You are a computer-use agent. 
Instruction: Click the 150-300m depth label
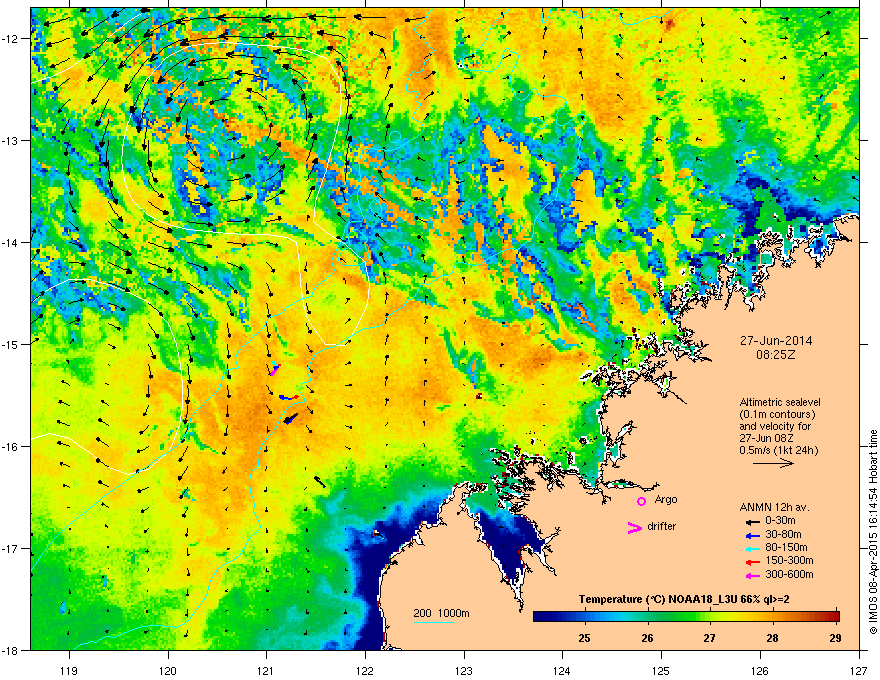(x=789, y=560)
